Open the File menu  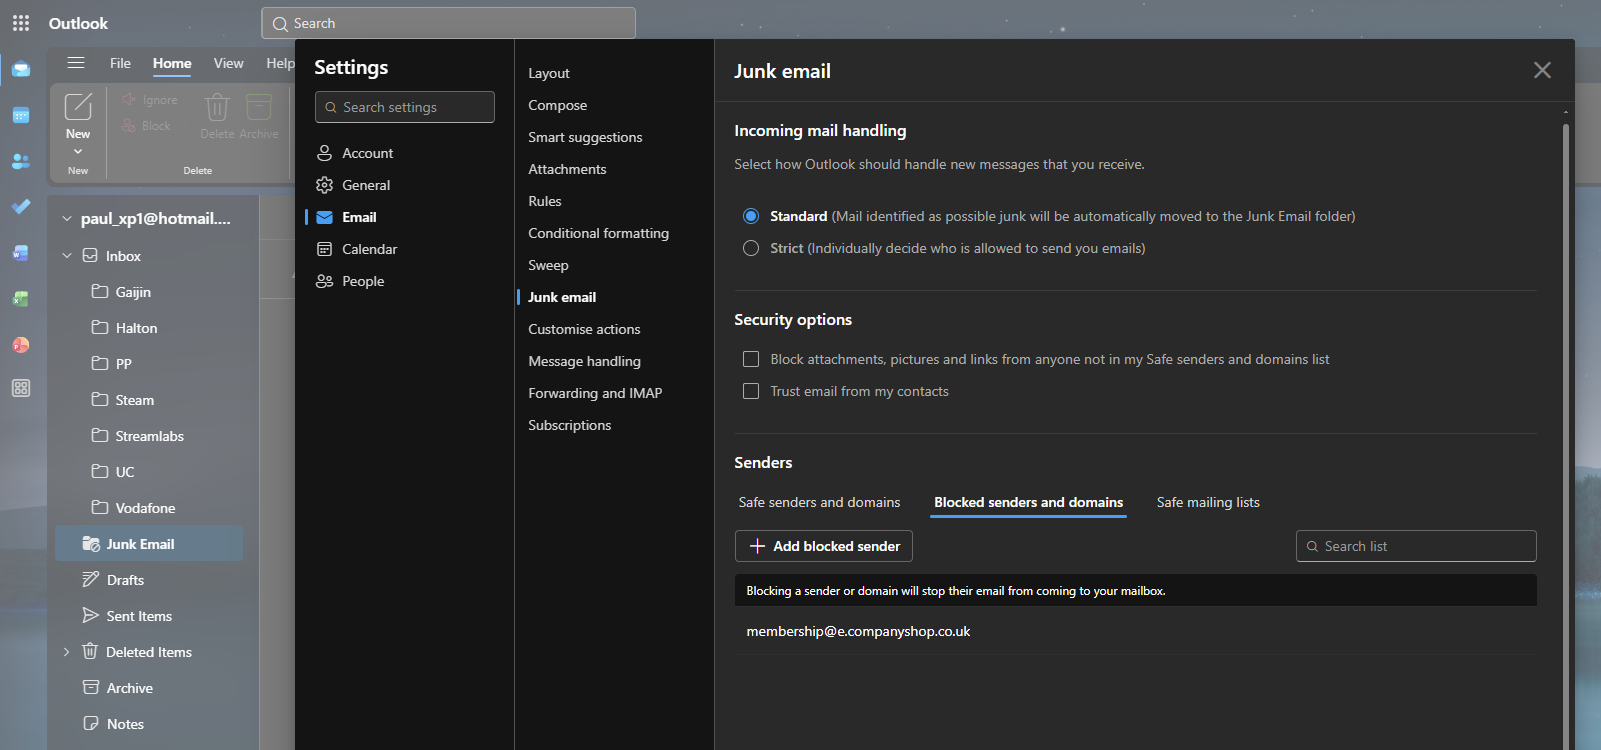[120, 63]
